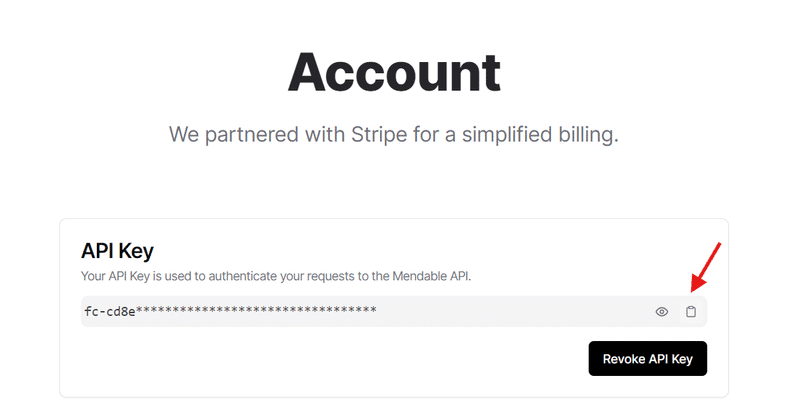Click the visible "fc-cd8e" key prefix
Screen dimensions: 800x408
[x=109, y=311]
